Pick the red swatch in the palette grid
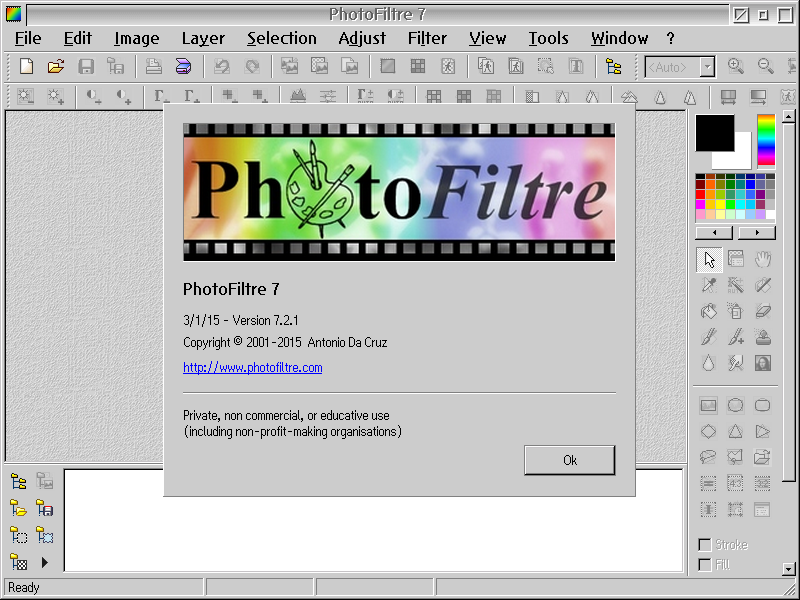The height and width of the screenshot is (600, 800). click(701, 194)
